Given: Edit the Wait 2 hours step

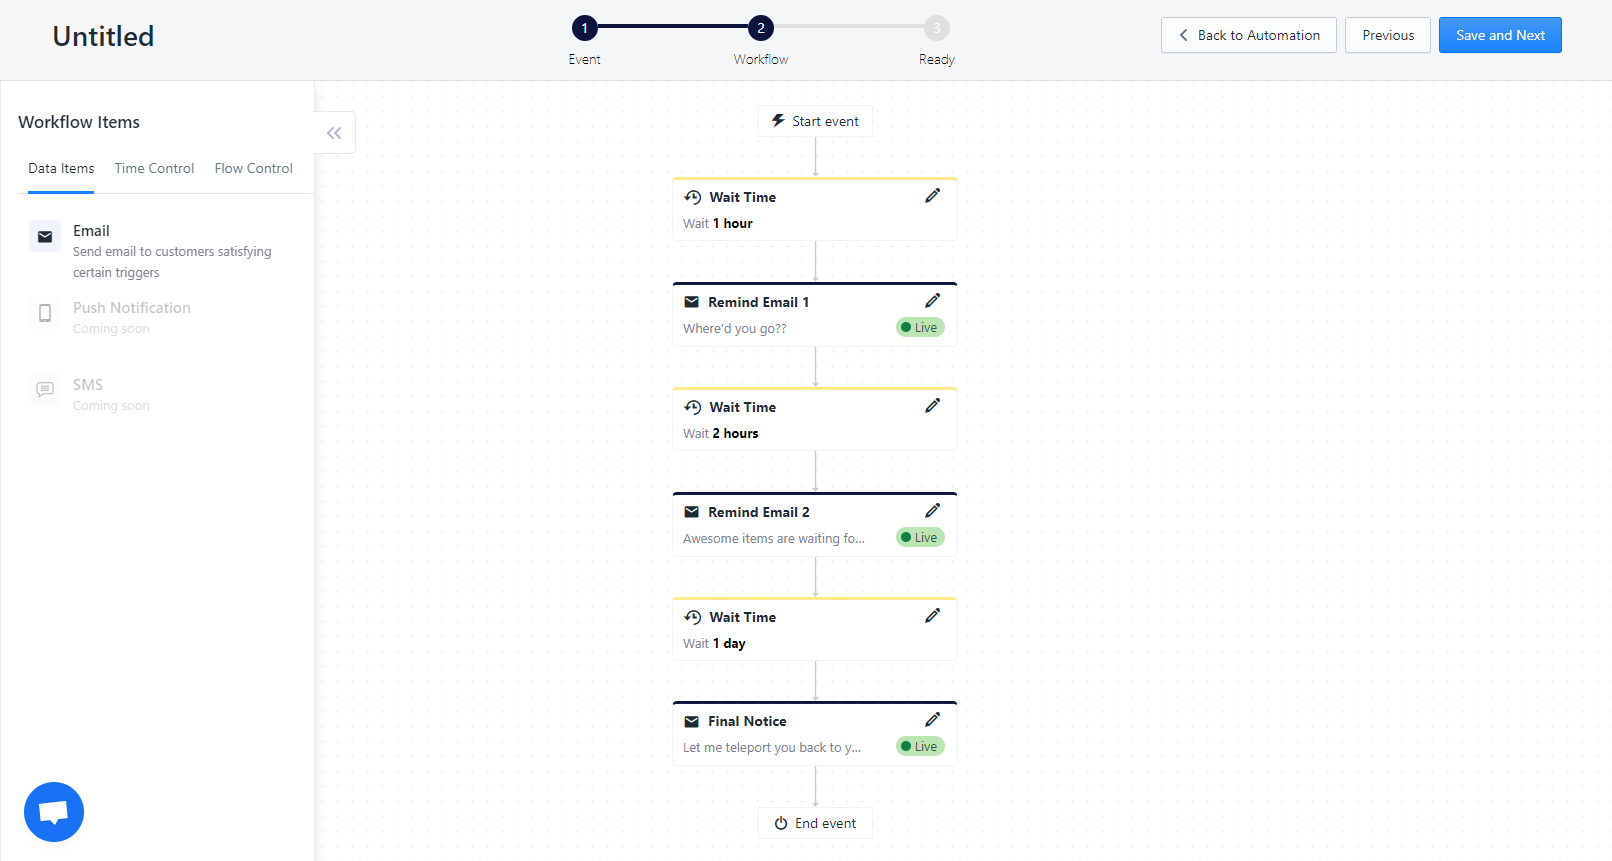Looking at the screenshot, I should click(x=932, y=406).
